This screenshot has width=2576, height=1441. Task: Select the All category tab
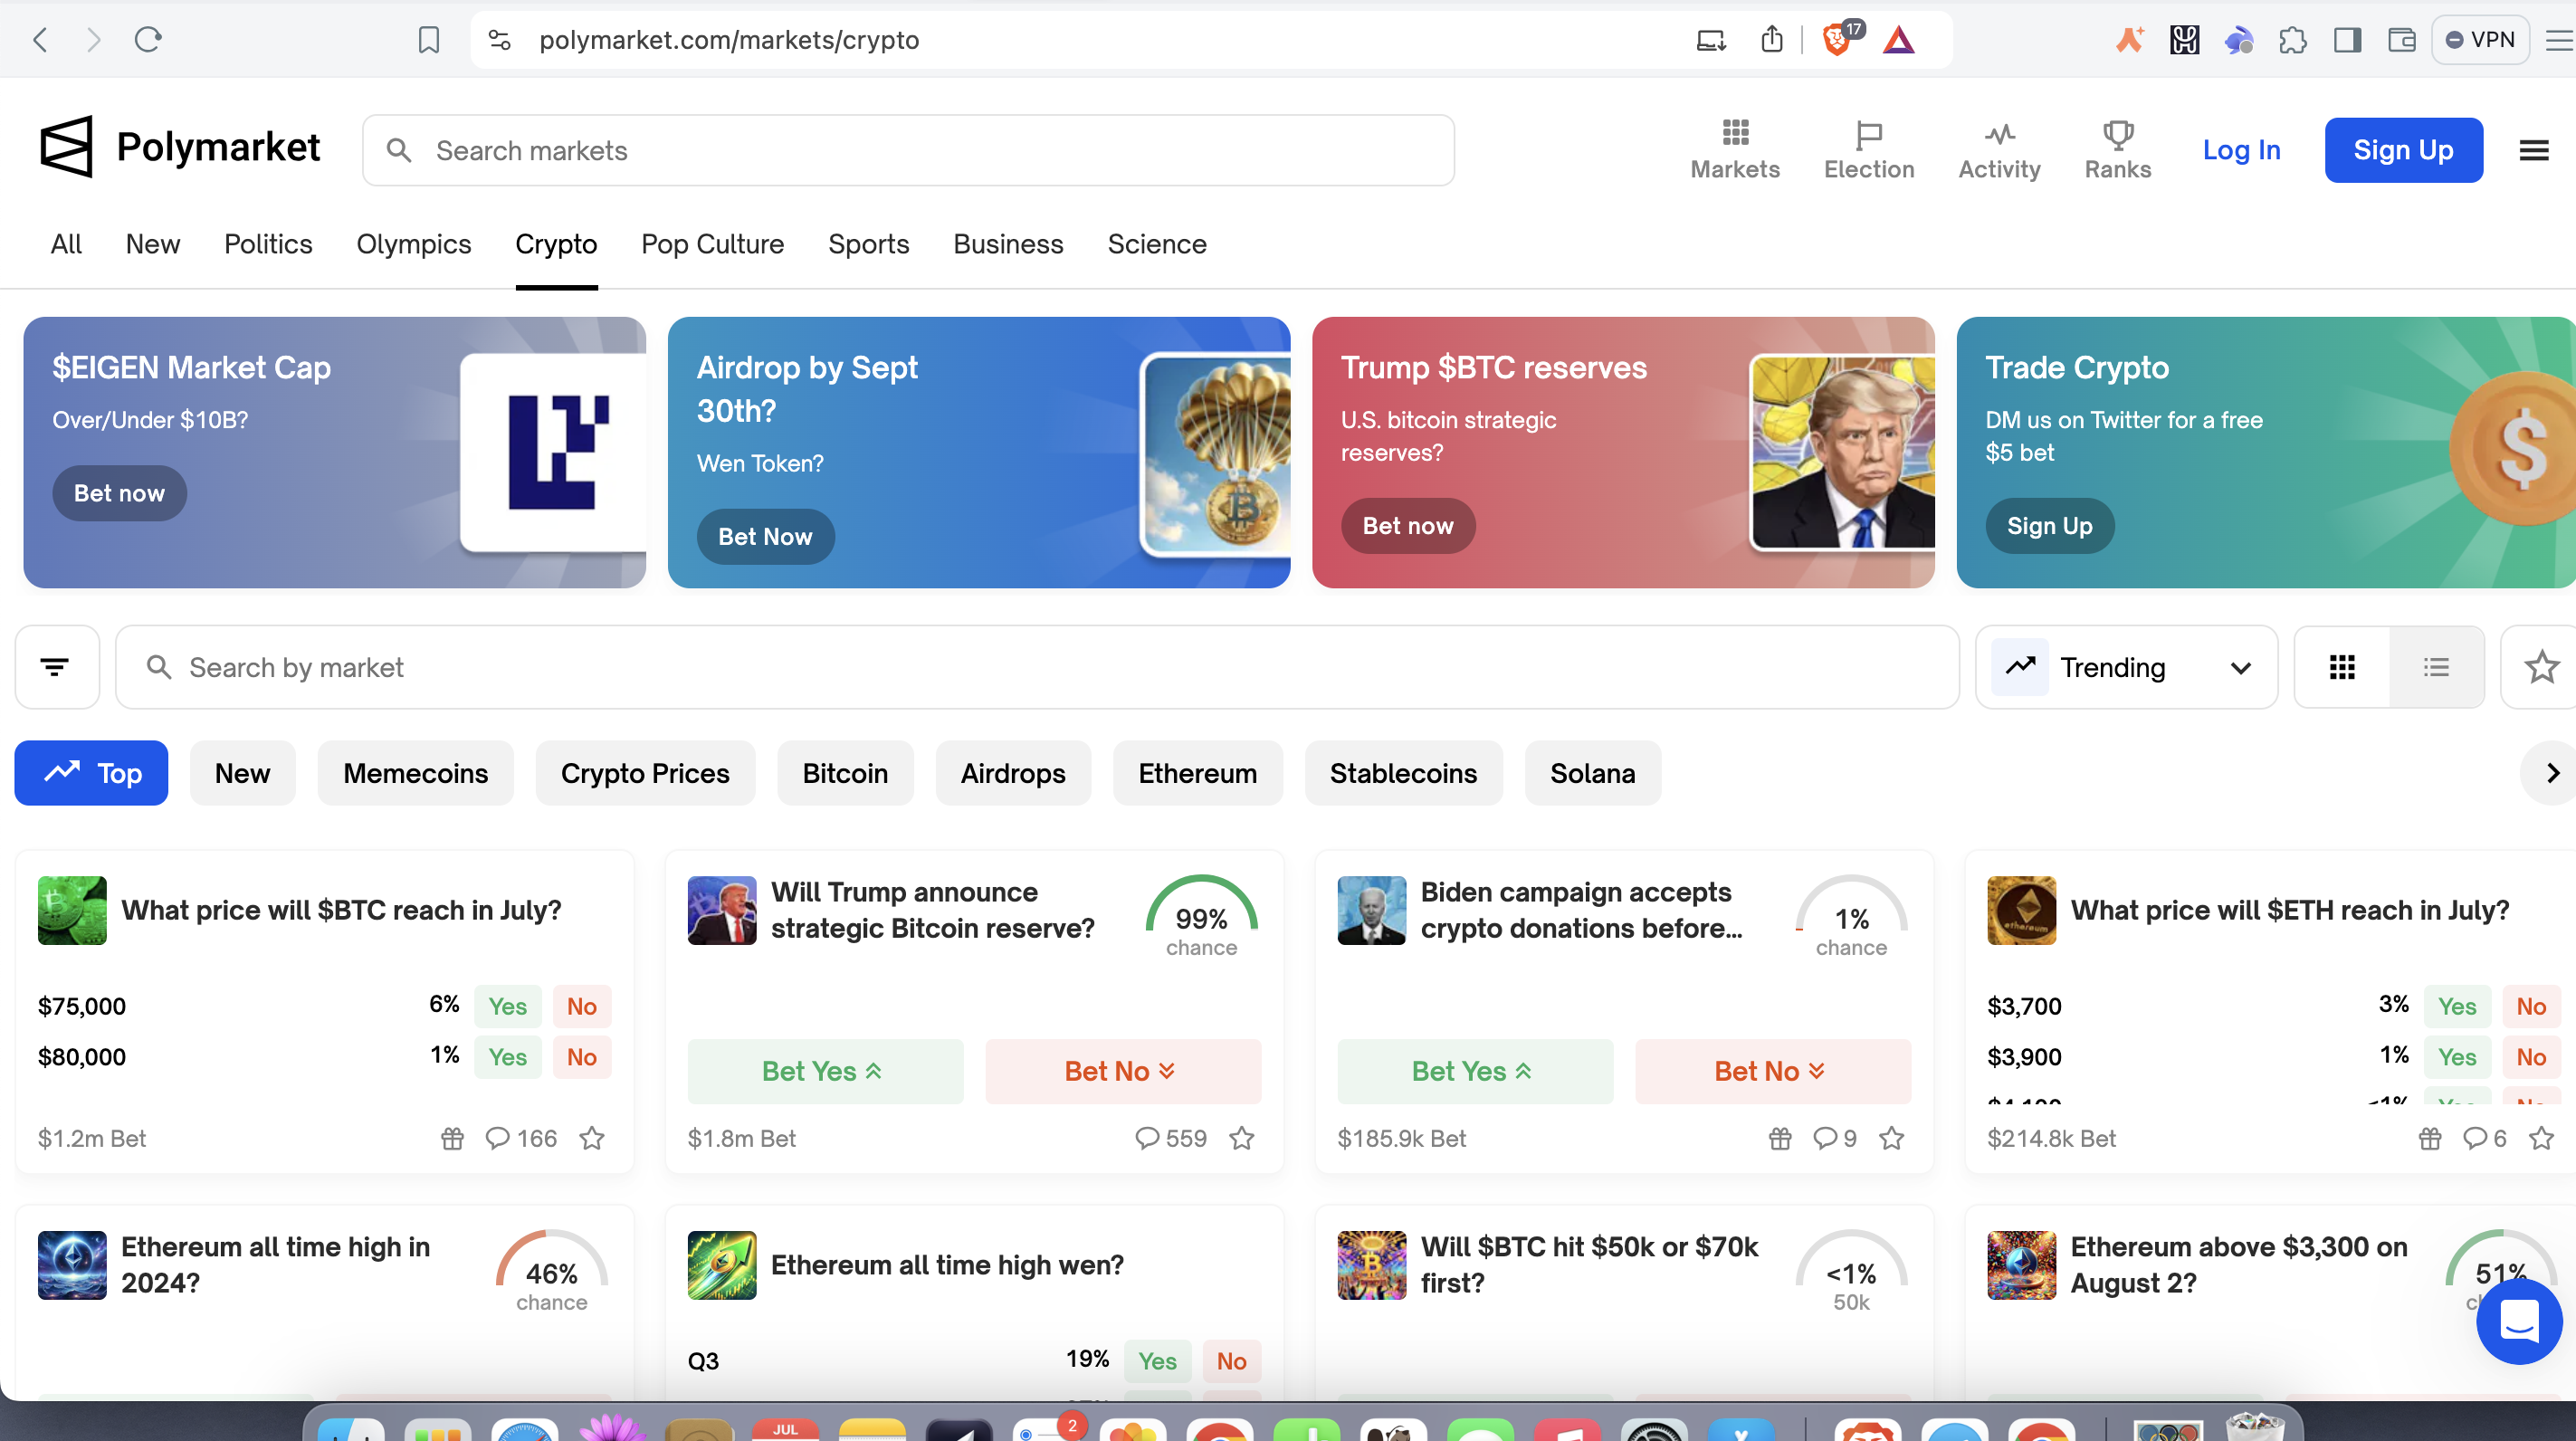66,244
